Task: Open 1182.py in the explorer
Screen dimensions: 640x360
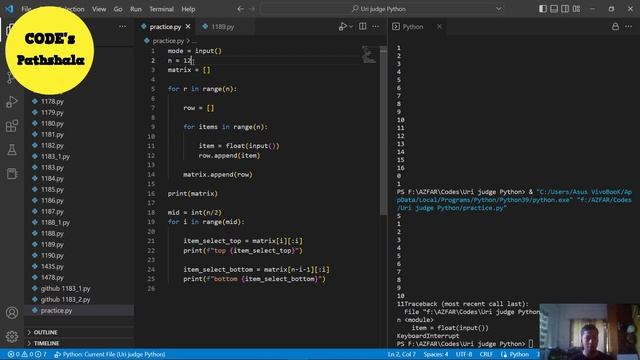Action: click(80, 145)
